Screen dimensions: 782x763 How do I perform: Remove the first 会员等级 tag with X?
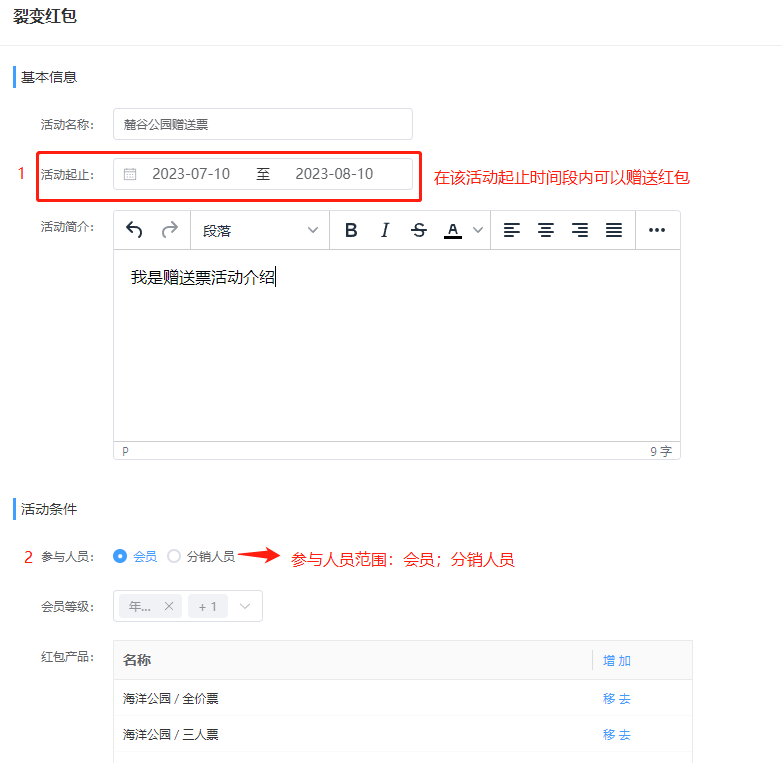(169, 606)
